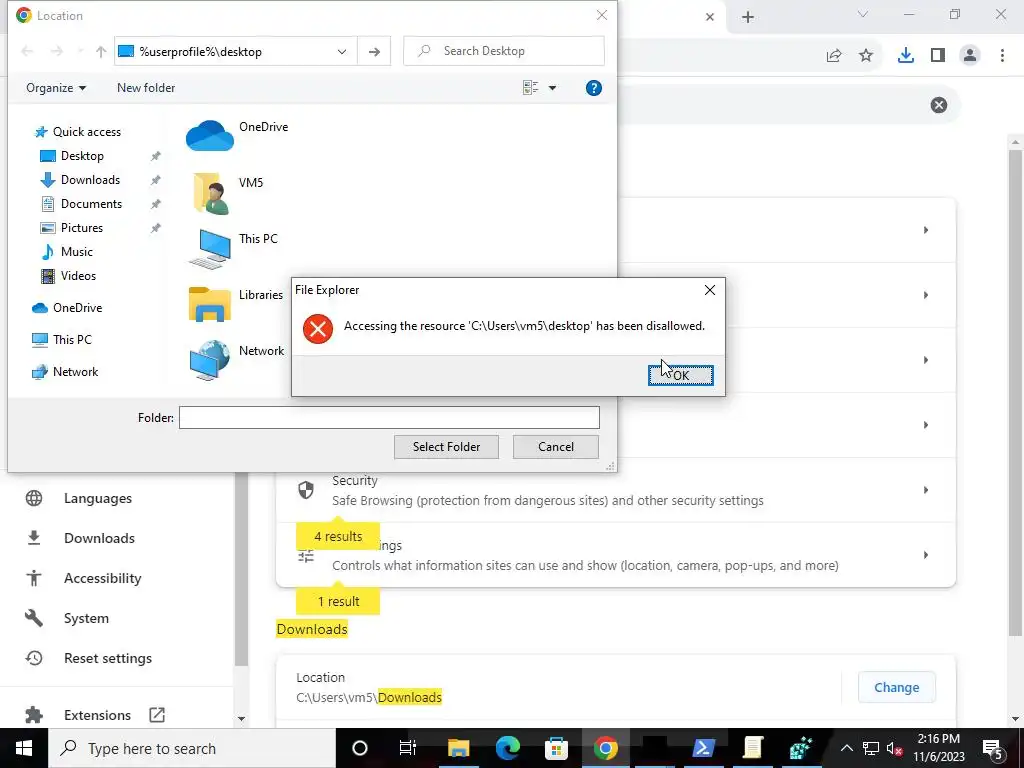The width and height of the screenshot is (1024, 768).
Task: Click the Select Folder button
Action: (x=446, y=447)
